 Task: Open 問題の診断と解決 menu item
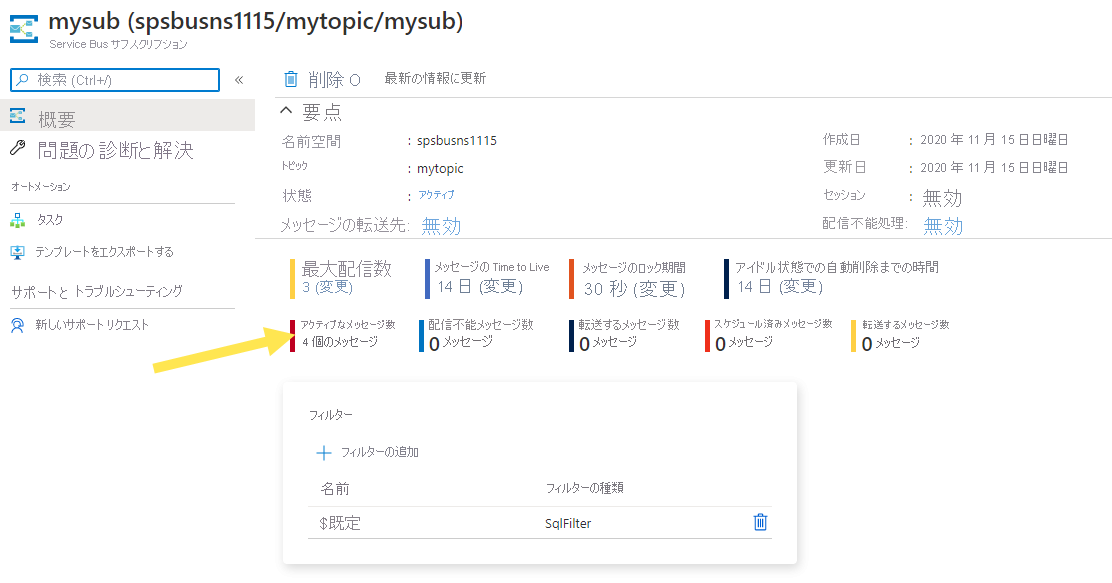118,150
